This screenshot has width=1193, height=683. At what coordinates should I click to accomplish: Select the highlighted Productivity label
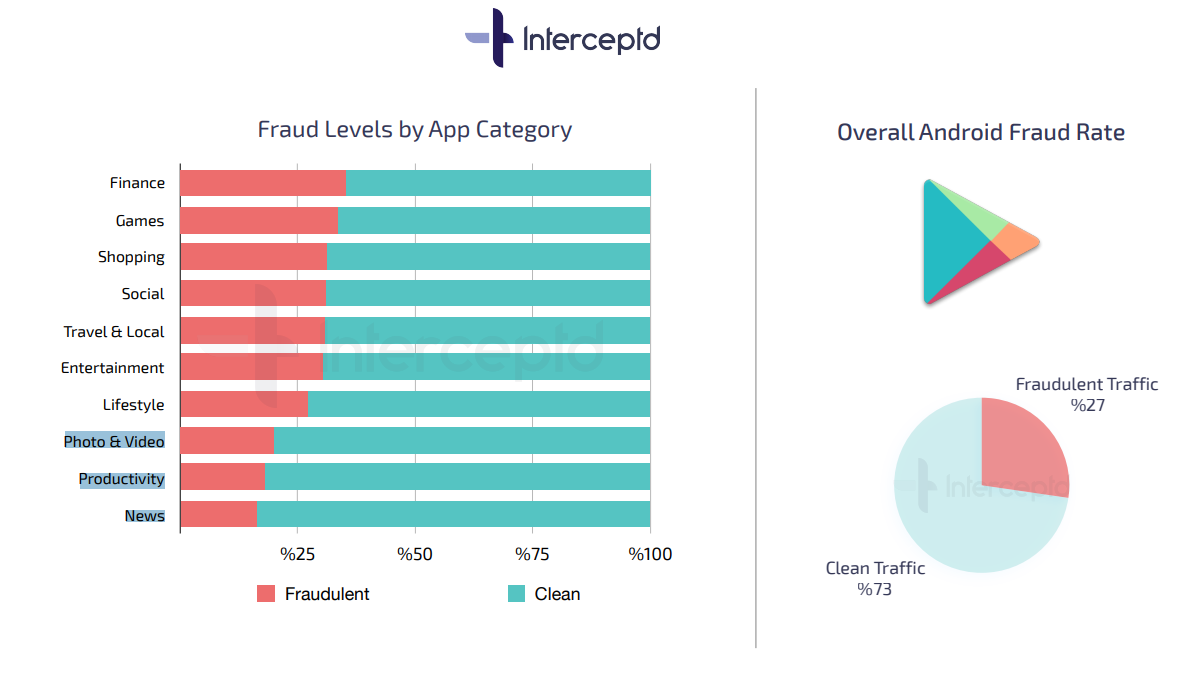point(121,479)
